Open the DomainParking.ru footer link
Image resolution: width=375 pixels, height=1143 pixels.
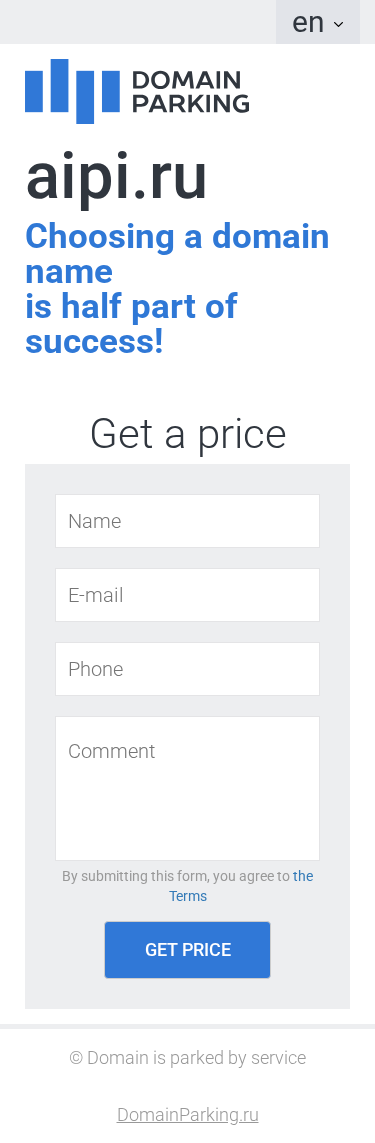[188, 1115]
